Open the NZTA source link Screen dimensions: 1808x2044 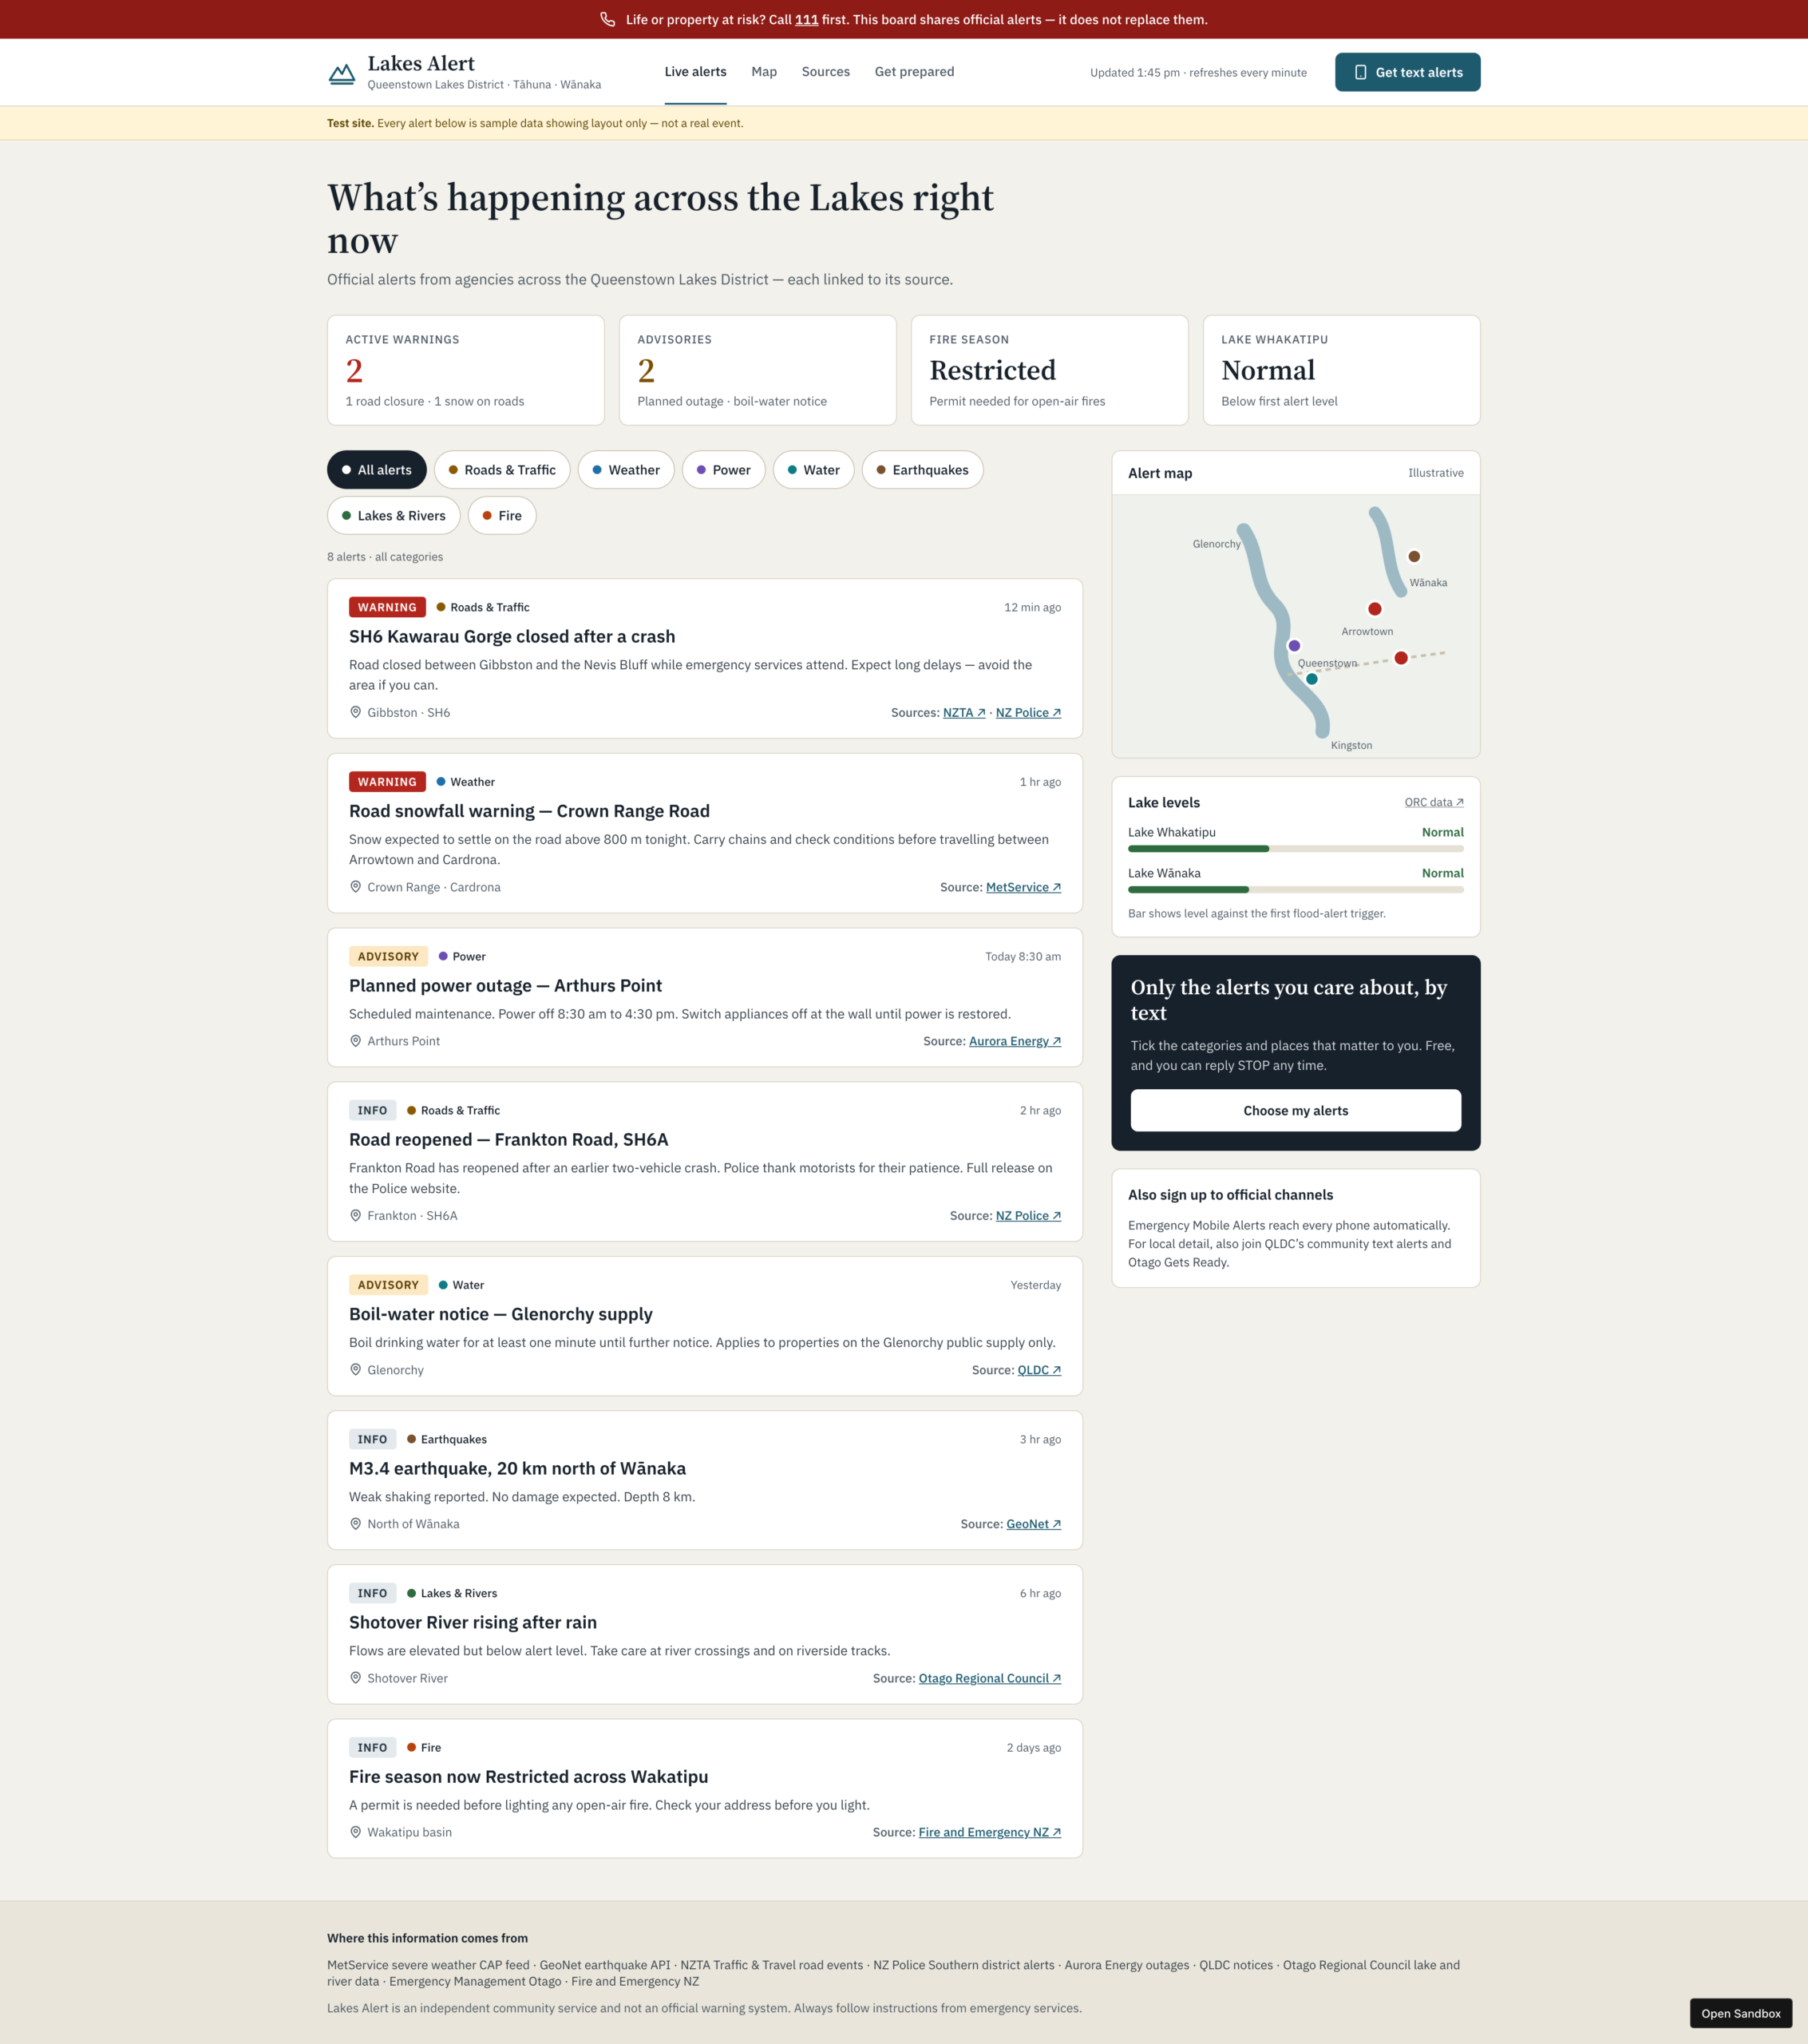click(x=964, y=713)
